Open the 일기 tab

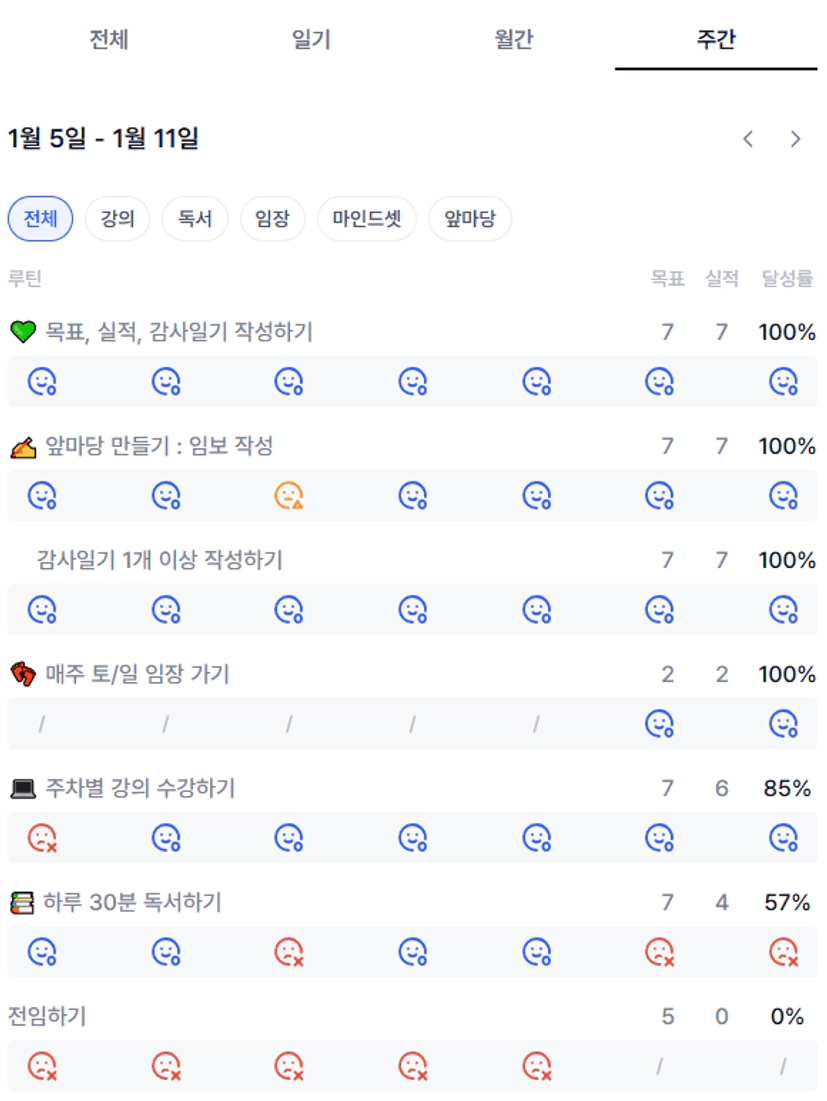coord(311,40)
